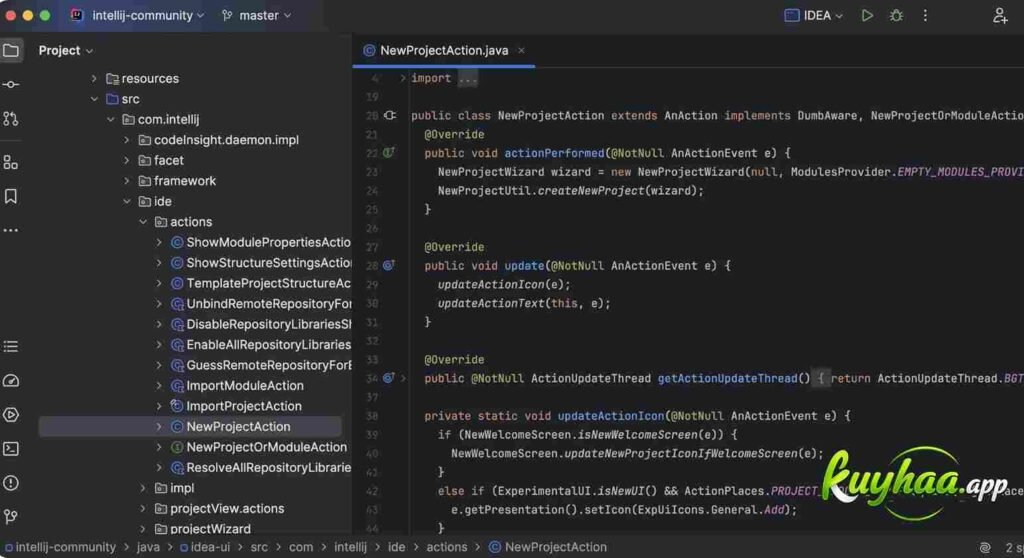Click the folded import ellipsis placeholder
This screenshot has width=1024, height=558.
(x=468, y=78)
